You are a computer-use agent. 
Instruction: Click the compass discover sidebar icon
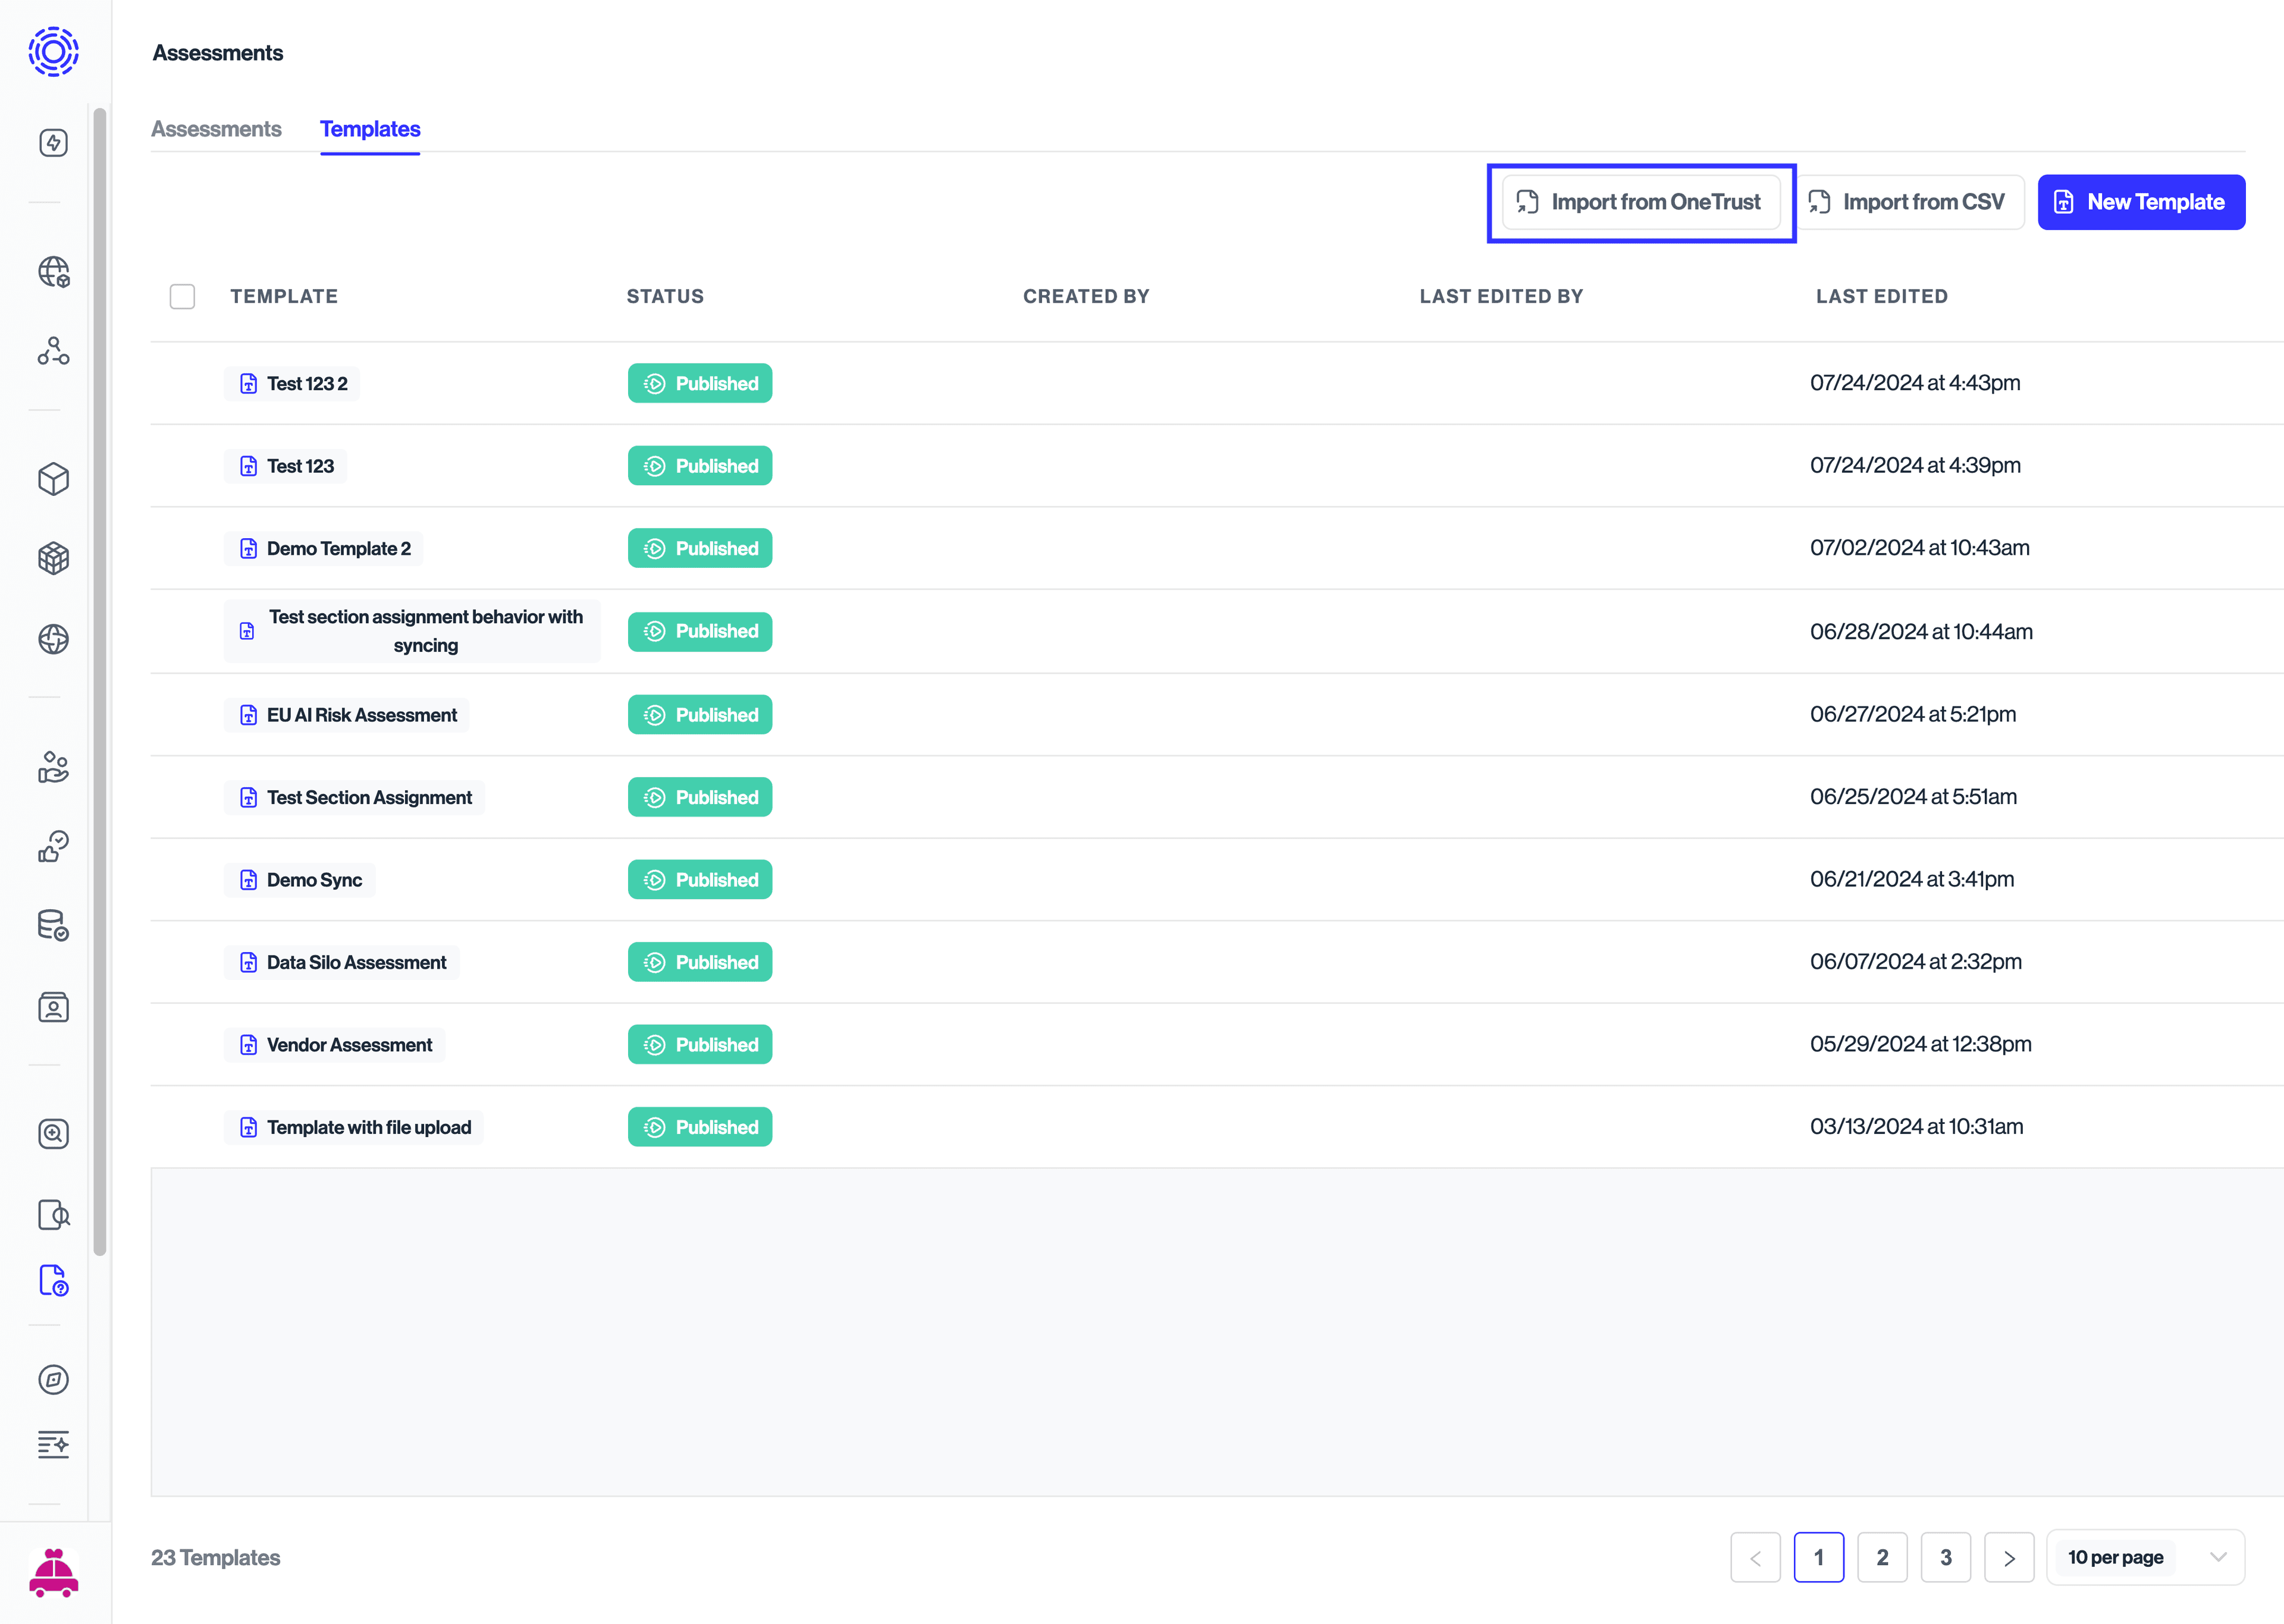(x=53, y=1379)
